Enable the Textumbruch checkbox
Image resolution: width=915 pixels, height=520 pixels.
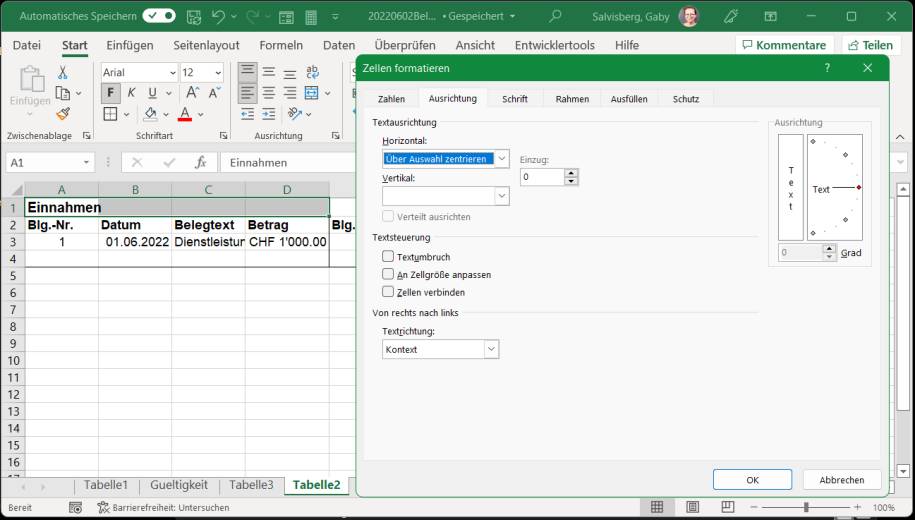coord(388,256)
